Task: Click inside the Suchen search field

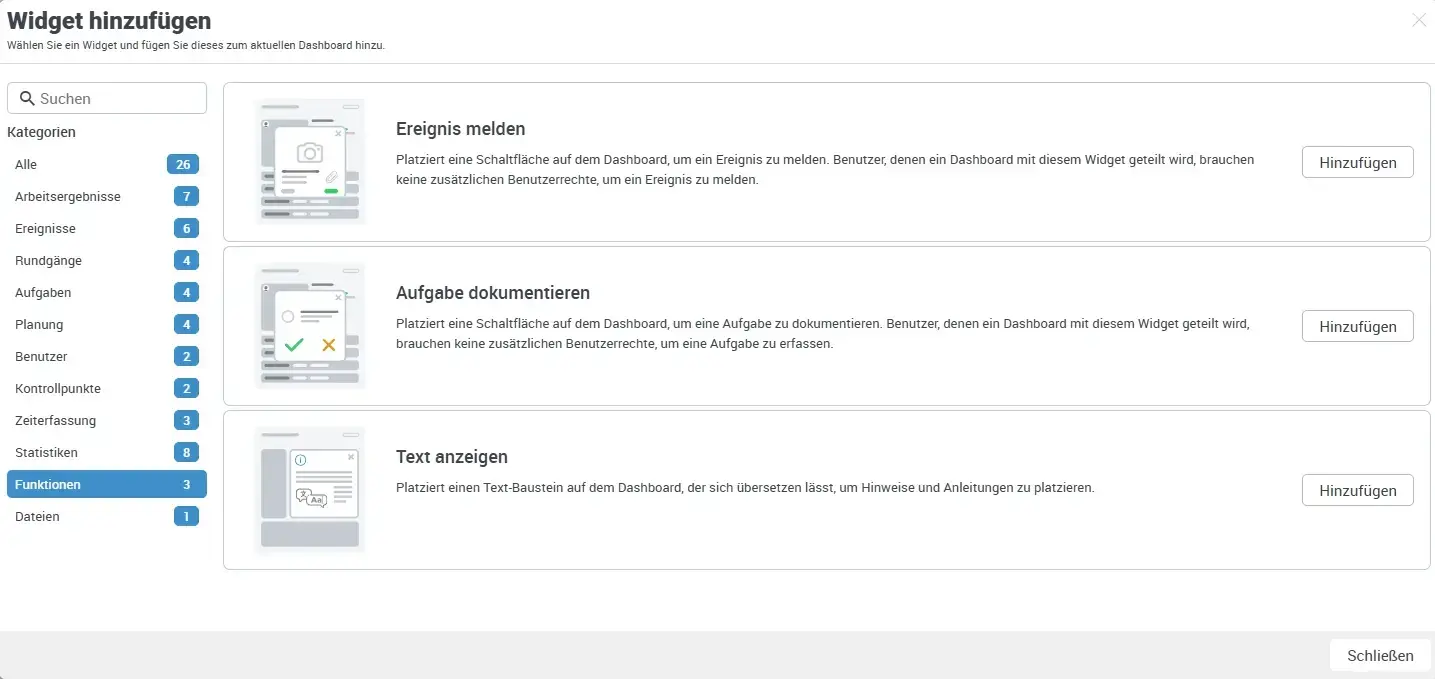Action: [107, 98]
